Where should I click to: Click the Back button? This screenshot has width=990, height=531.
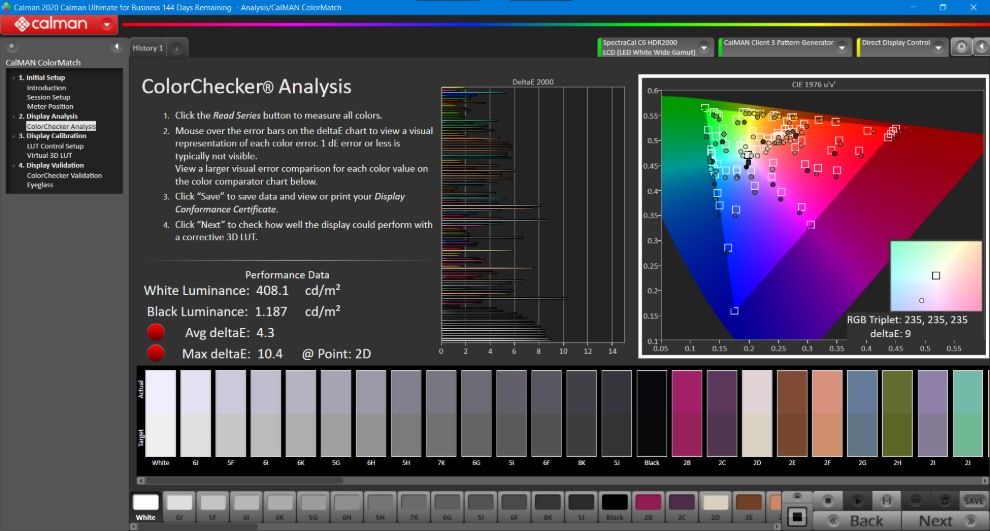(x=857, y=521)
